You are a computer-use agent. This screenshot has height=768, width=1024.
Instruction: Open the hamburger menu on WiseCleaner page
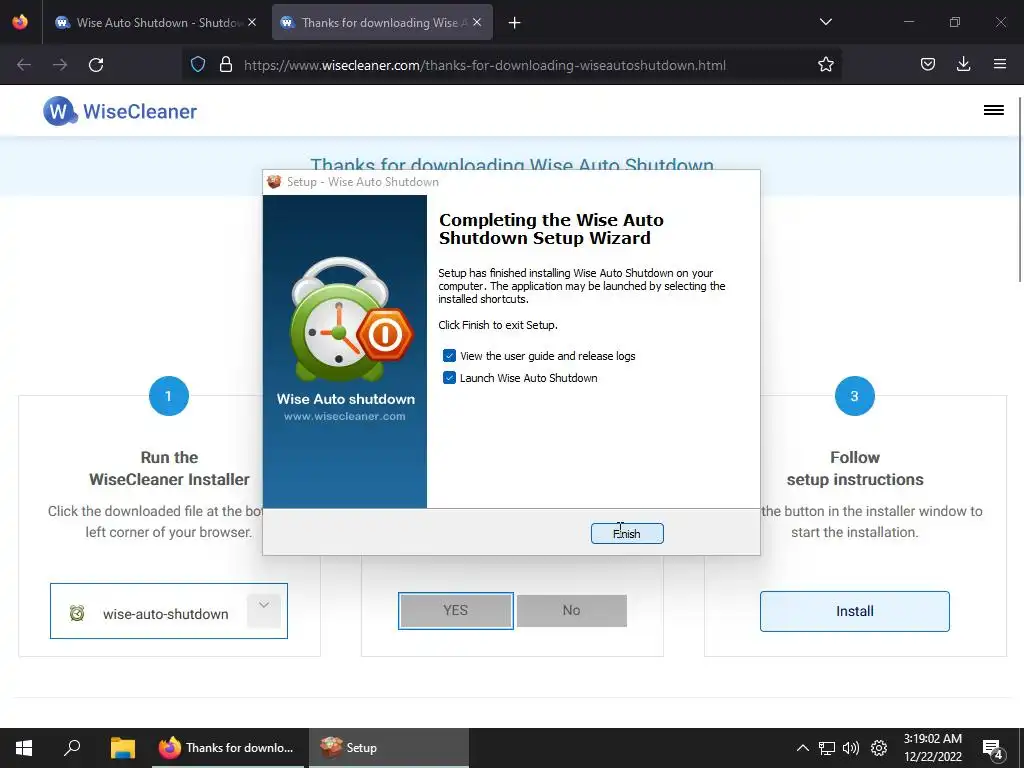point(993,110)
